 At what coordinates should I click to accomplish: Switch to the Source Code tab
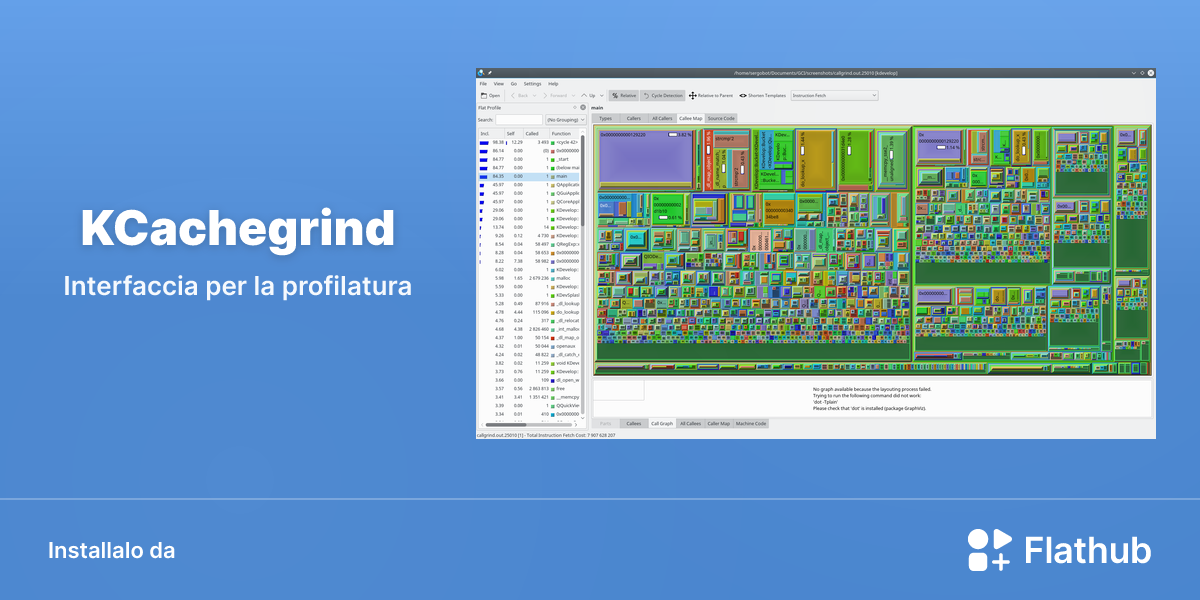[x=721, y=118]
